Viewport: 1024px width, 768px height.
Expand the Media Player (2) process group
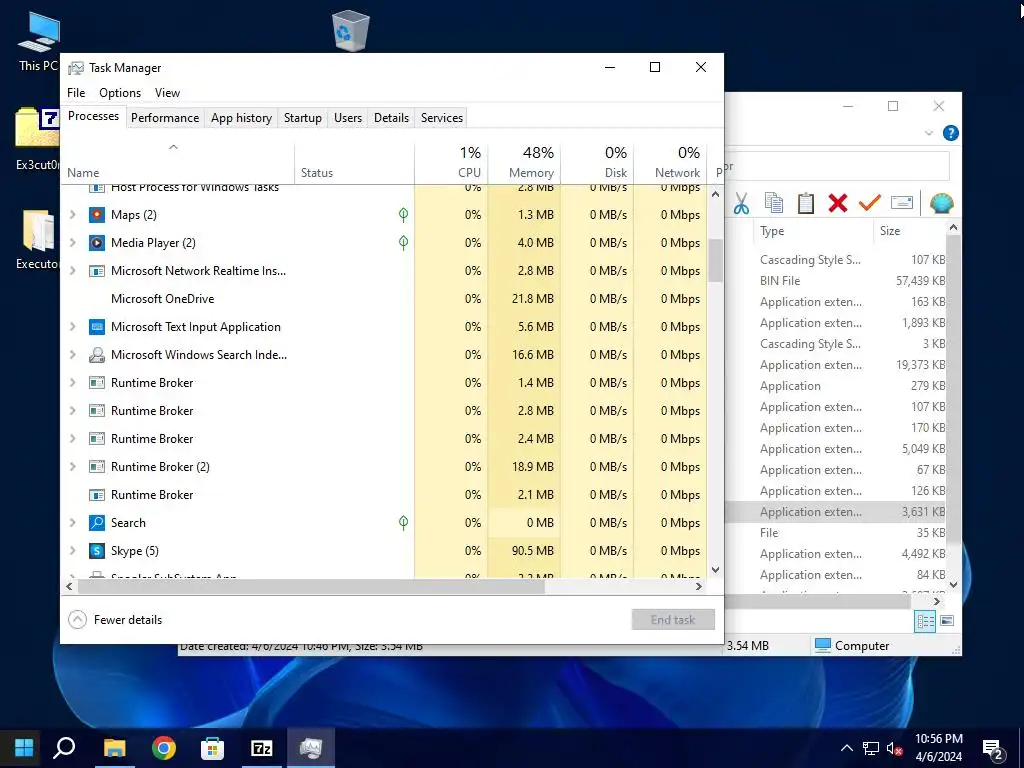pos(73,243)
